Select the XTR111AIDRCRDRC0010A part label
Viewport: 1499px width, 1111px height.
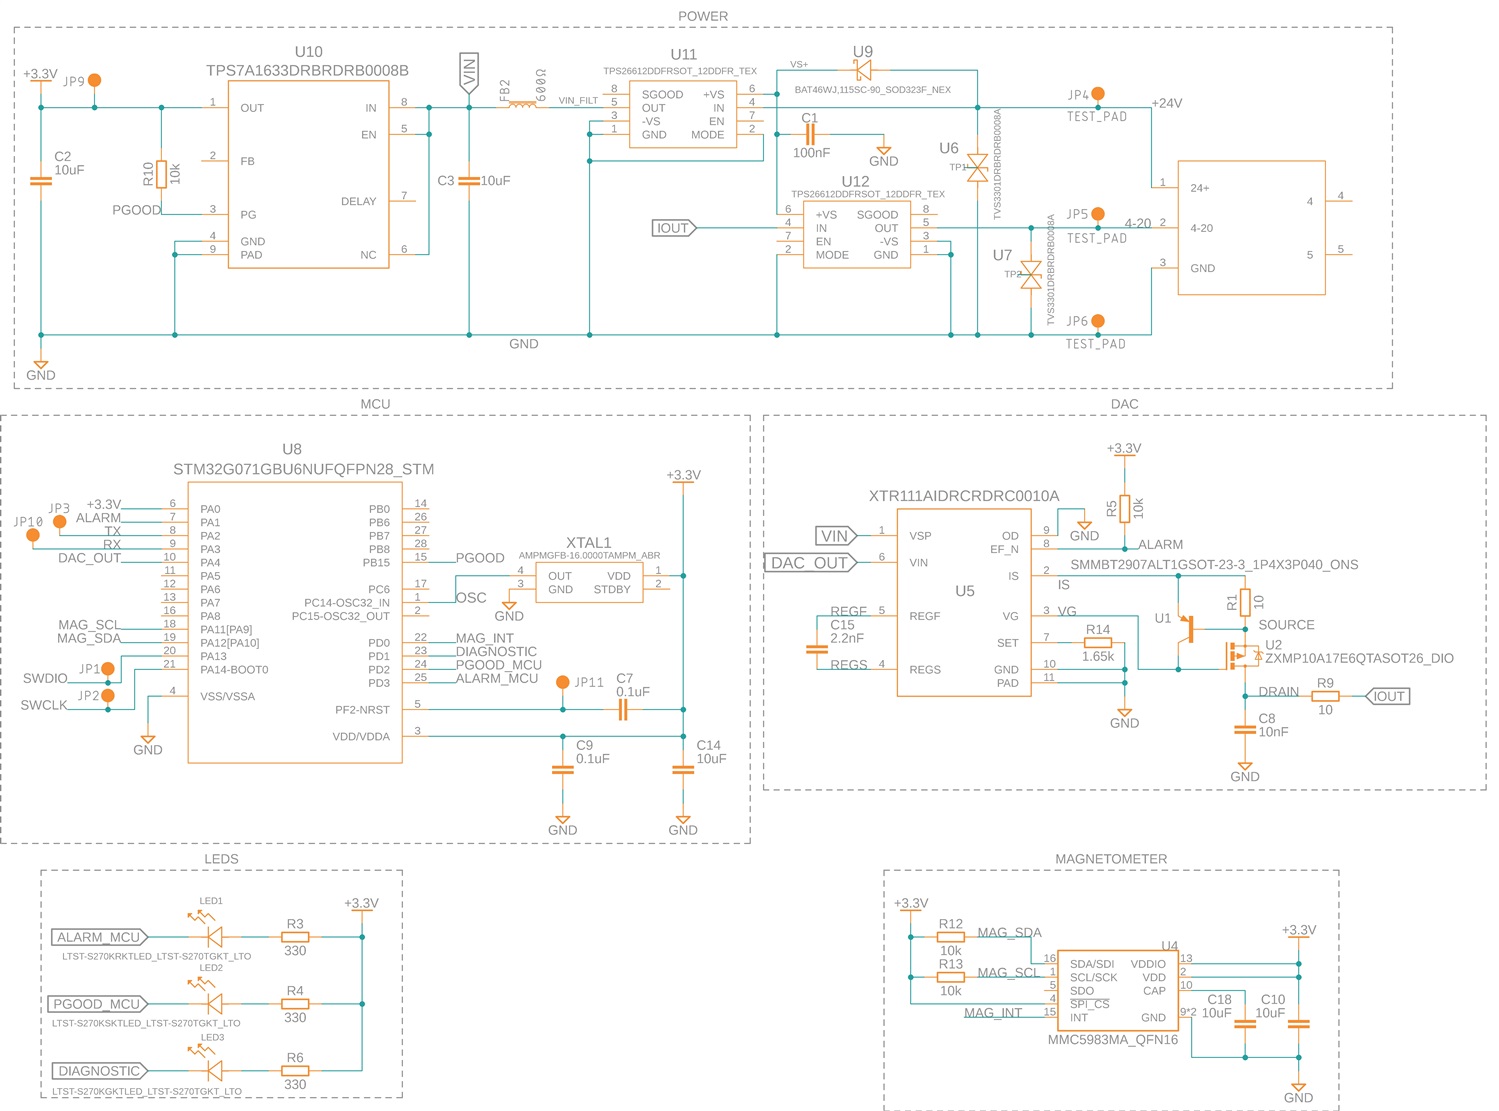coord(964,496)
